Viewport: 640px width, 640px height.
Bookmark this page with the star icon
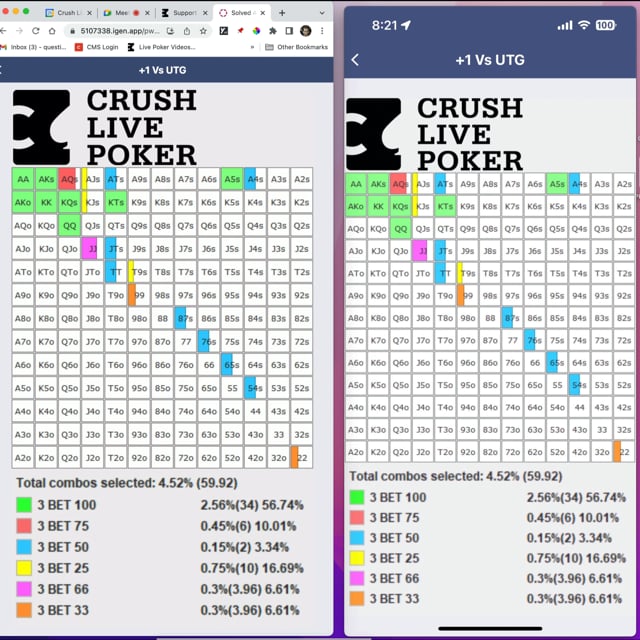pyautogui.click(x=203, y=31)
